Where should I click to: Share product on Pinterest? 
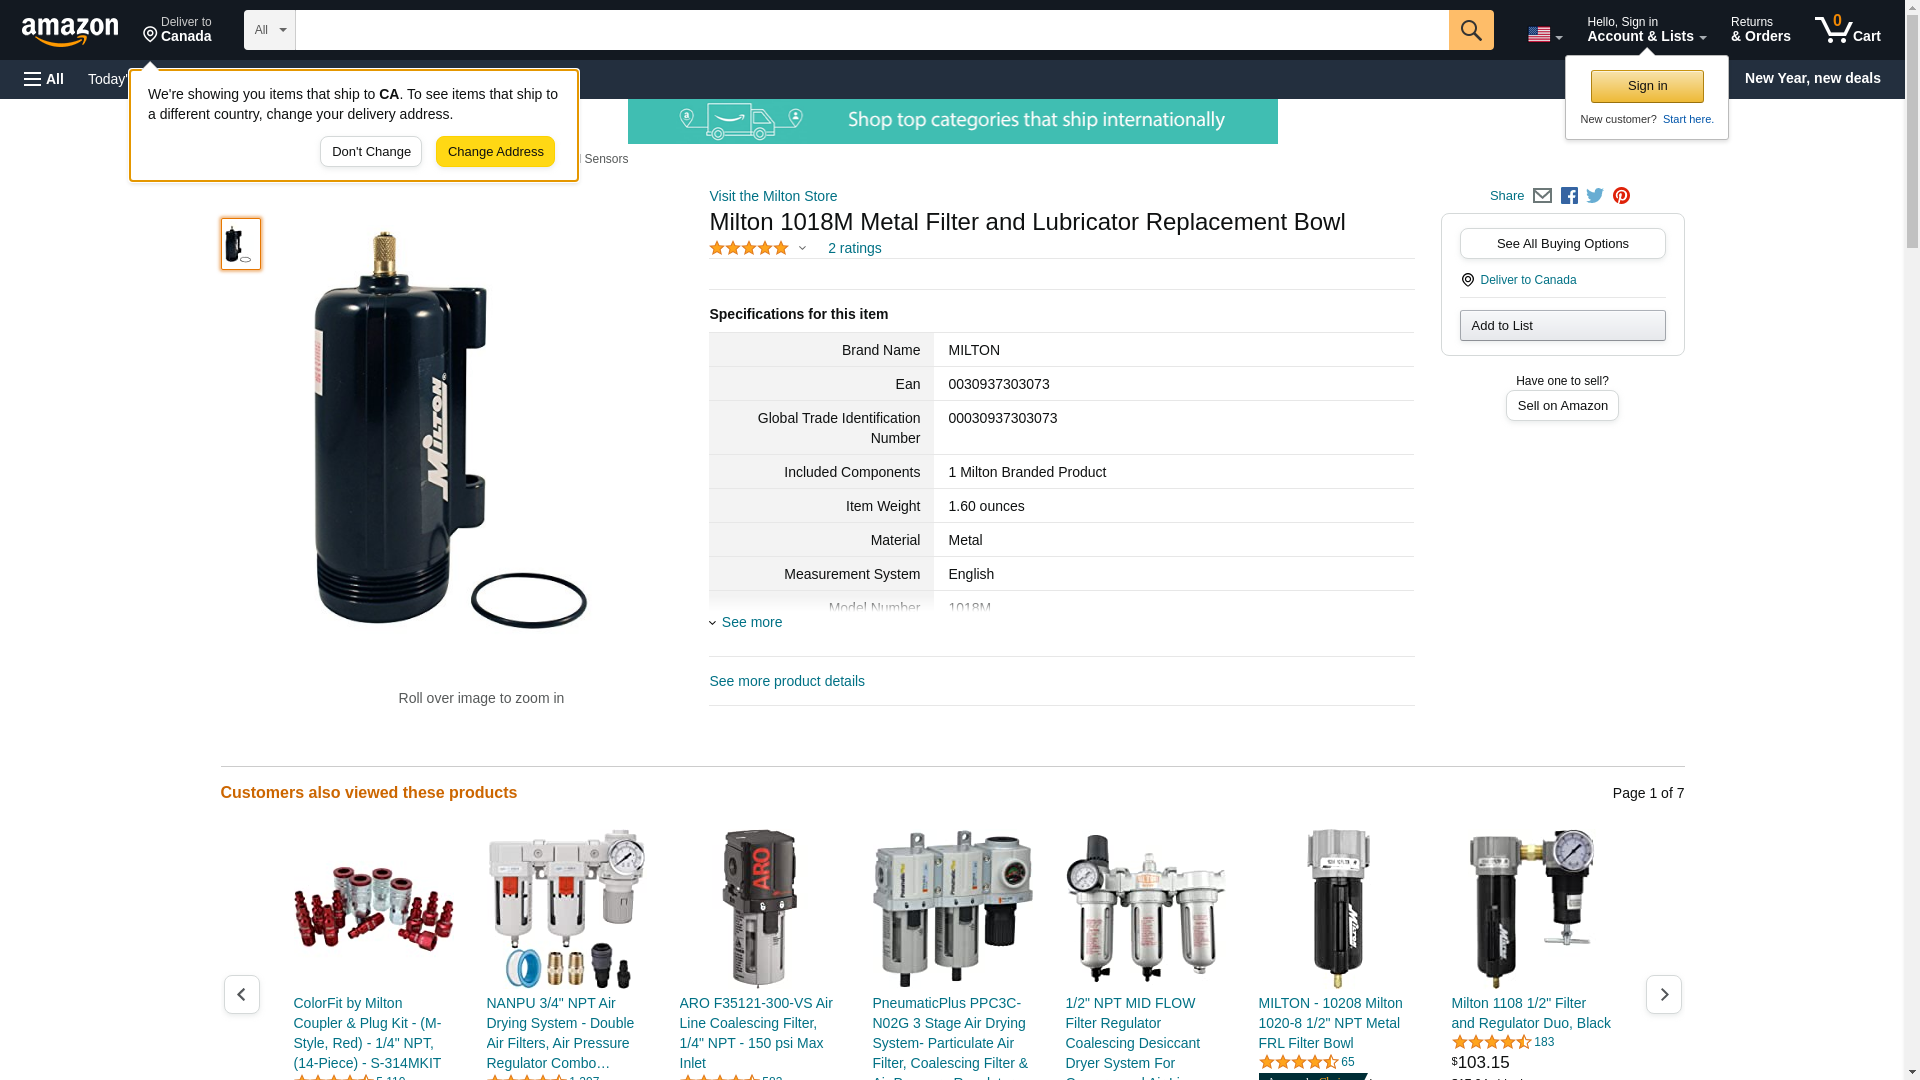coord(1621,196)
